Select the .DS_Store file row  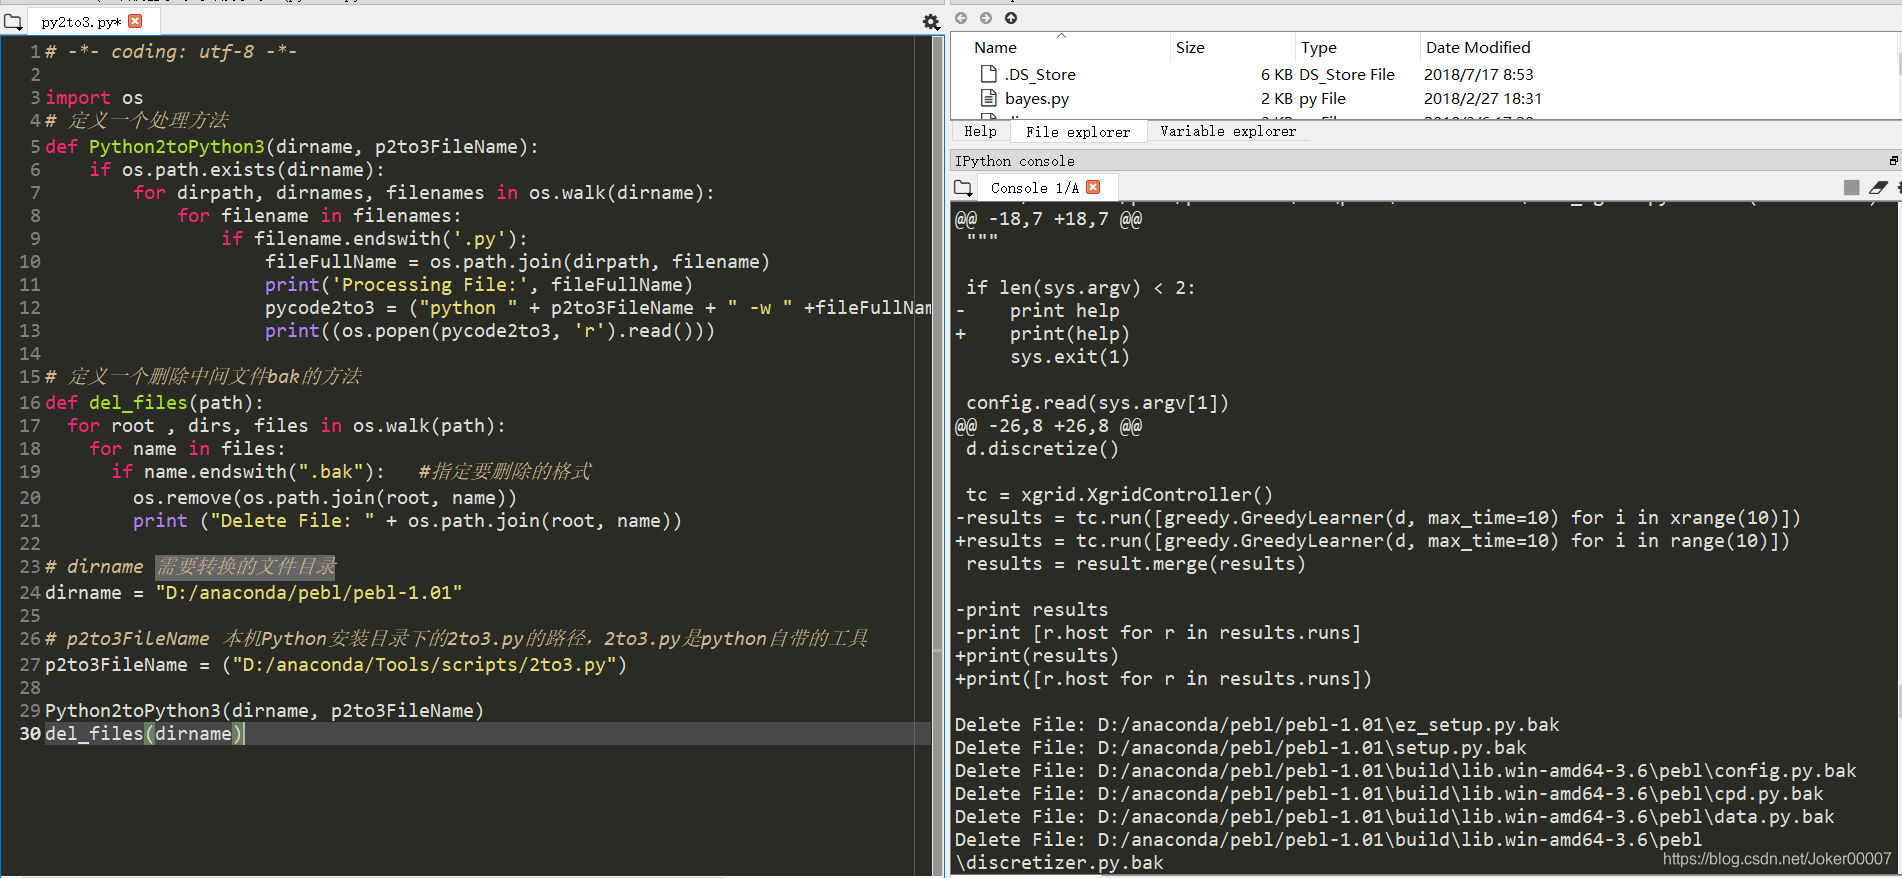1423,74
